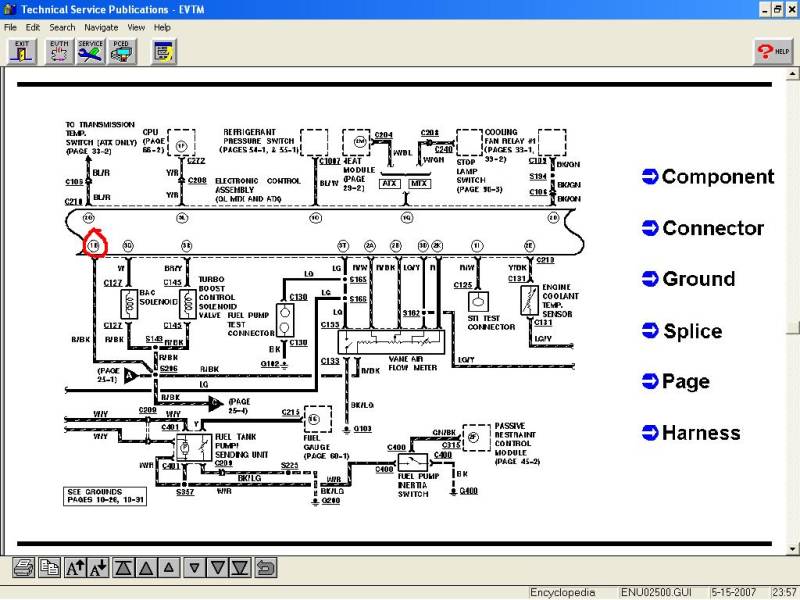Click the Exit toolbar icon
This screenshot has height=600, width=800.
tap(22, 52)
